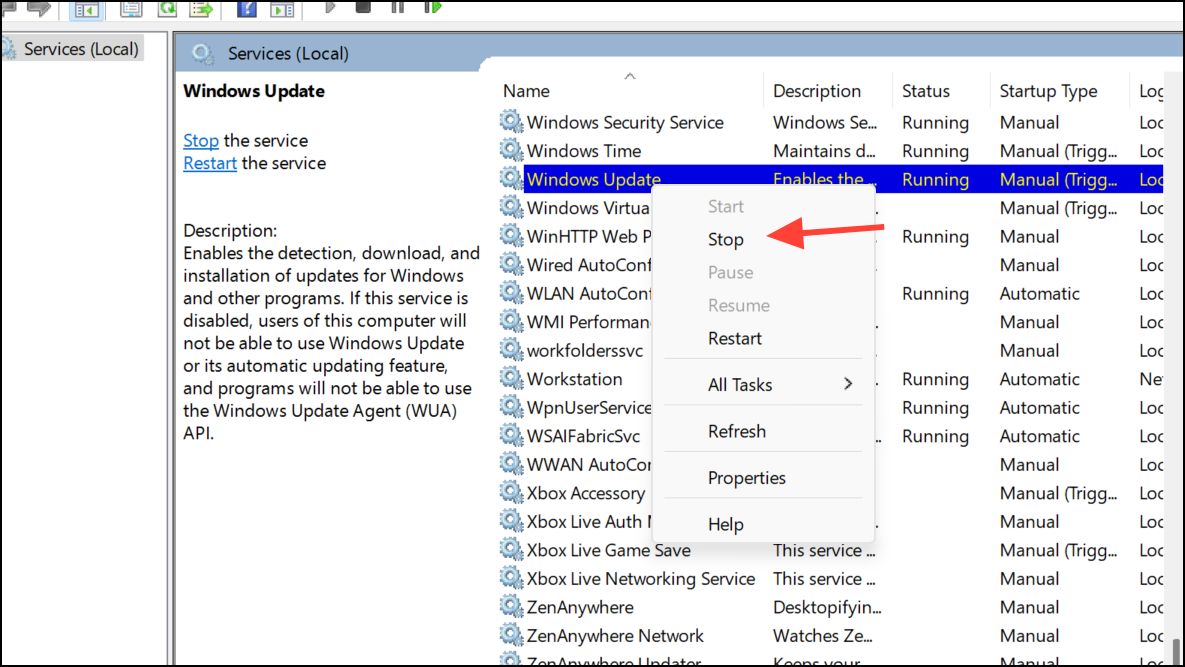Click the Restart Service toolbar icon

pyautogui.click(x=432, y=8)
